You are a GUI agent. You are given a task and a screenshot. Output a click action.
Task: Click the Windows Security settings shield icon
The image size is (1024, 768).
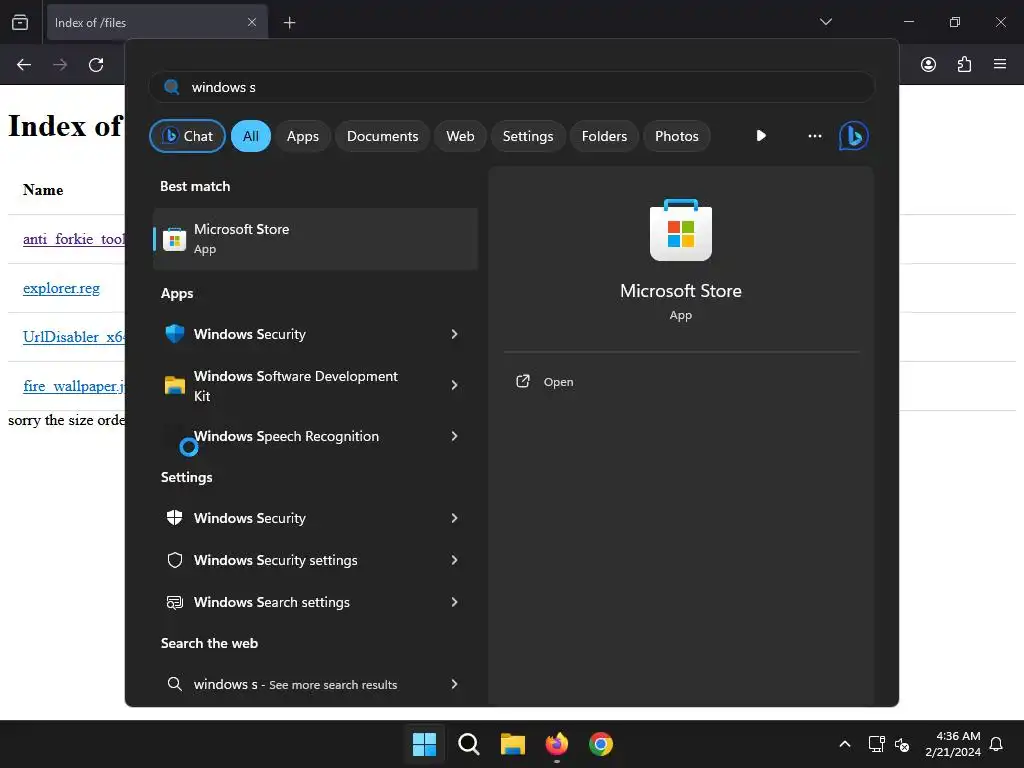174,518
